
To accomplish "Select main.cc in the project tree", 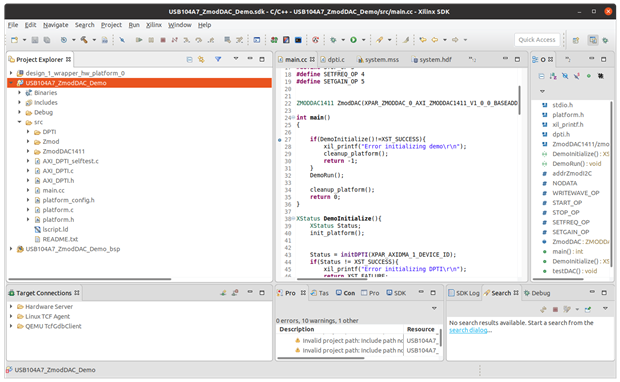I will pos(53,190).
